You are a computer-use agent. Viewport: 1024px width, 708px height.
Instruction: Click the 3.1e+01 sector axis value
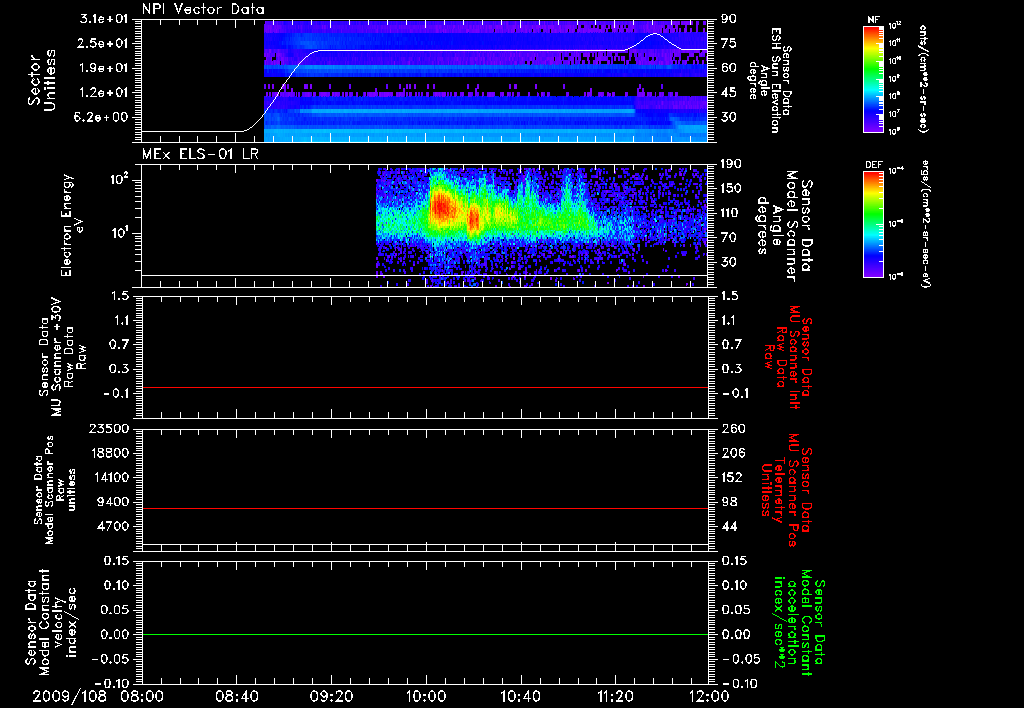[x=103, y=19]
